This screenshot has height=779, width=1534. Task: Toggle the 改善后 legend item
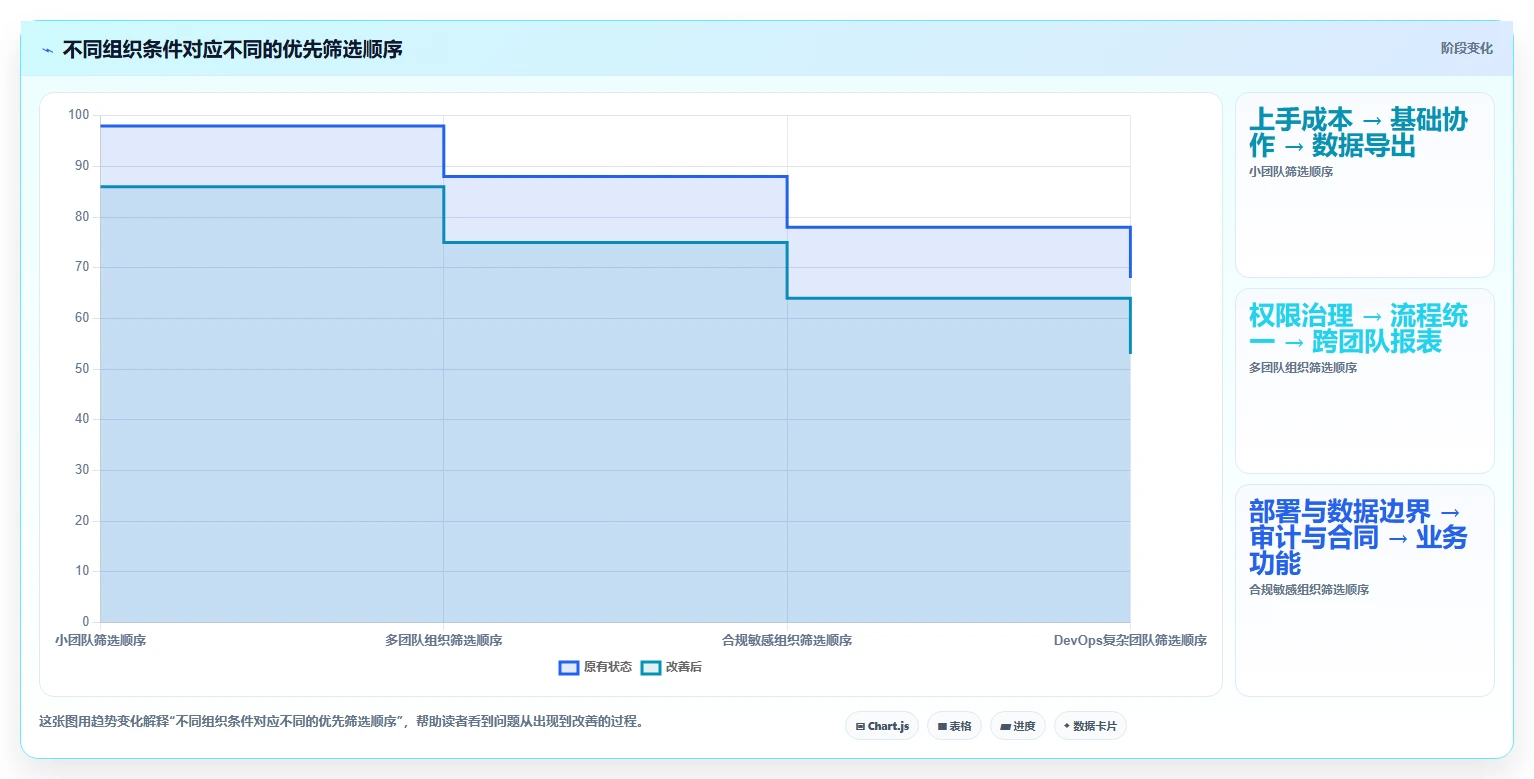[671, 667]
